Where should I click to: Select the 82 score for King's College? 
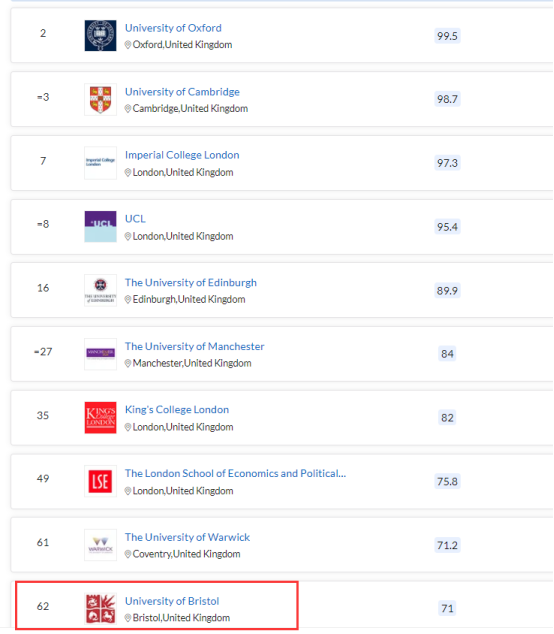pos(447,418)
